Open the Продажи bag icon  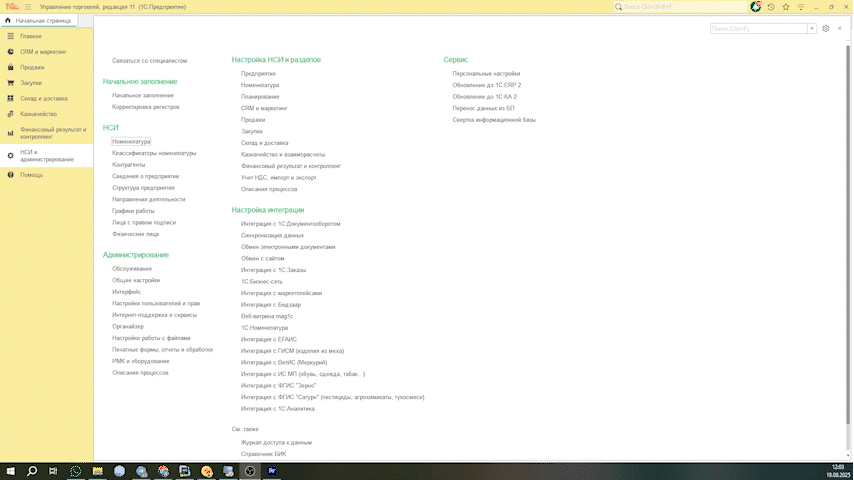[10, 67]
